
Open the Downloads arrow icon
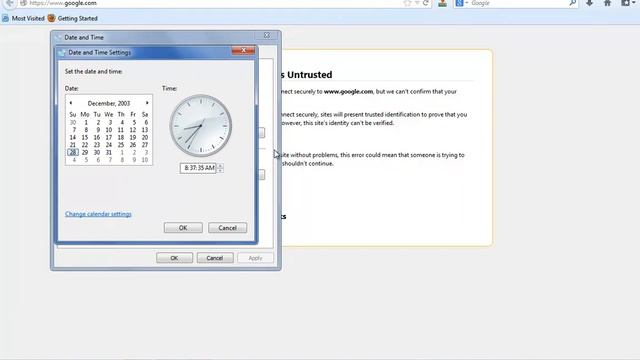point(589,3)
